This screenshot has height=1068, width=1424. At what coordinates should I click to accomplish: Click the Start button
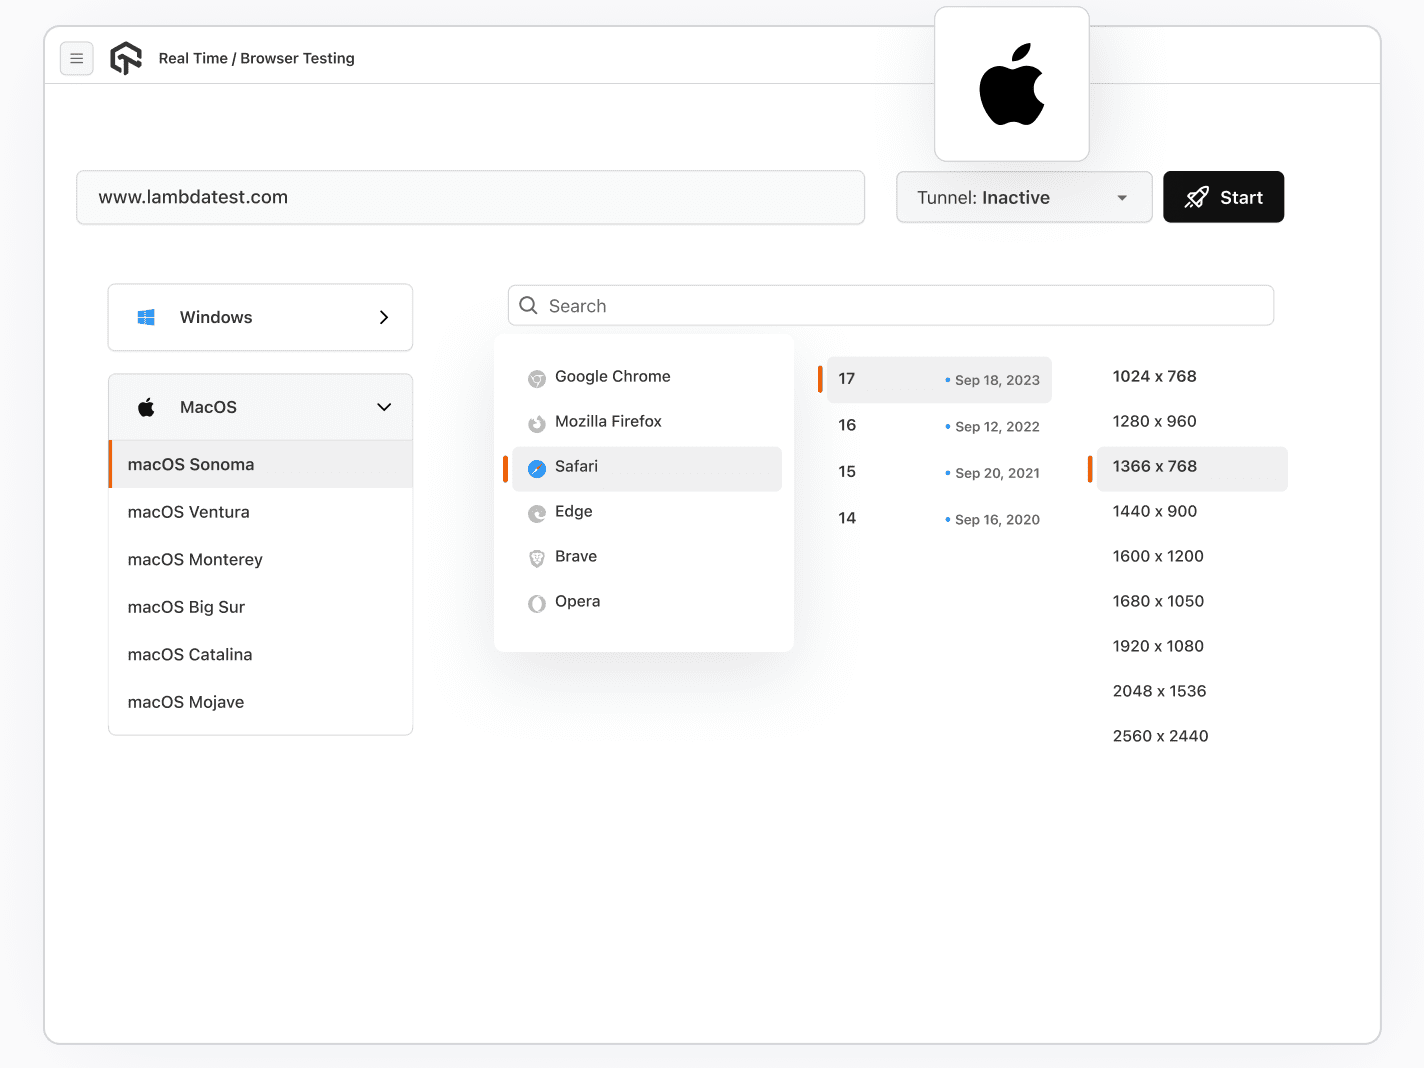[1223, 197]
